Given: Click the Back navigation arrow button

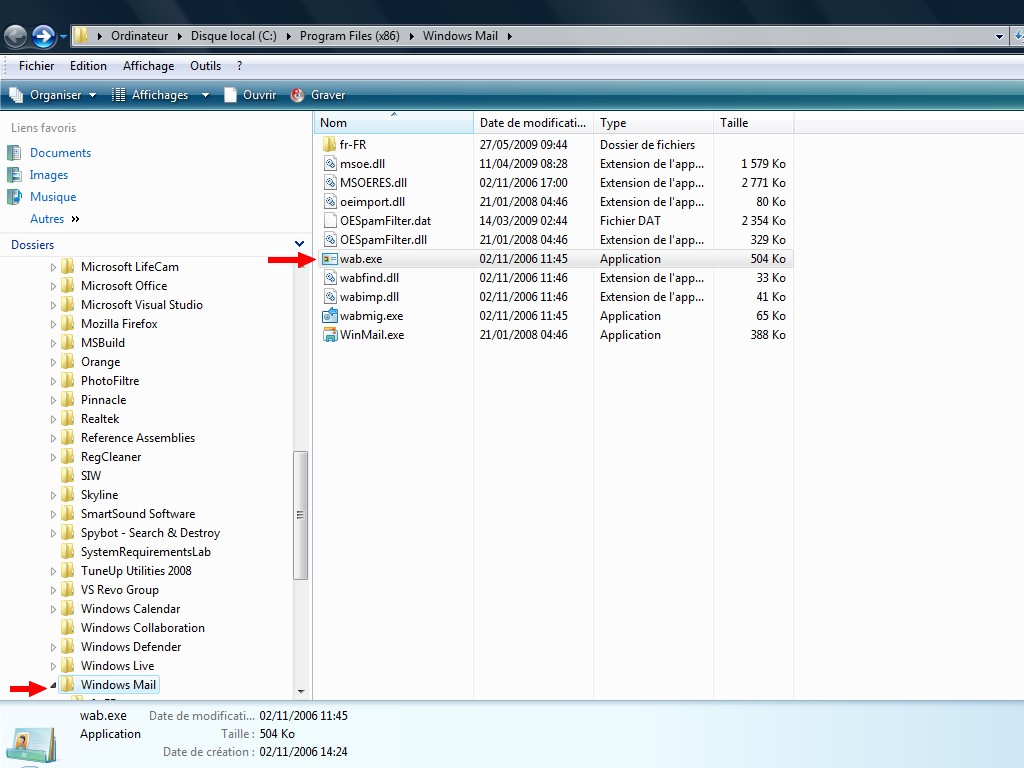Looking at the screenshot, I should 16,37.
